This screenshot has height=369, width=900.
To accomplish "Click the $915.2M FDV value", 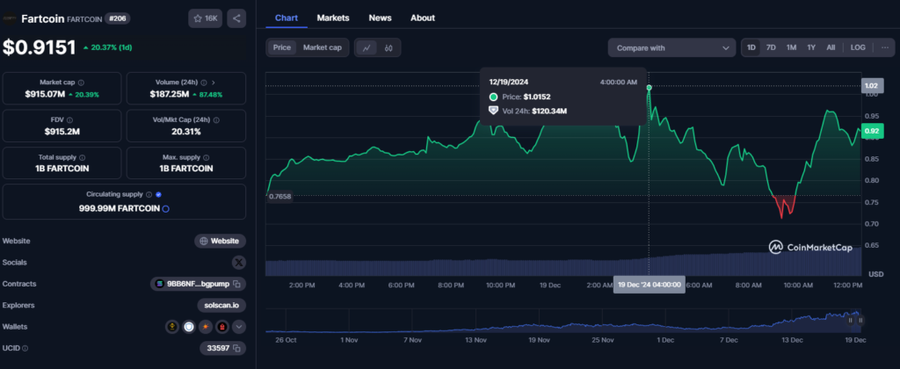I will [x=62, y=131].
